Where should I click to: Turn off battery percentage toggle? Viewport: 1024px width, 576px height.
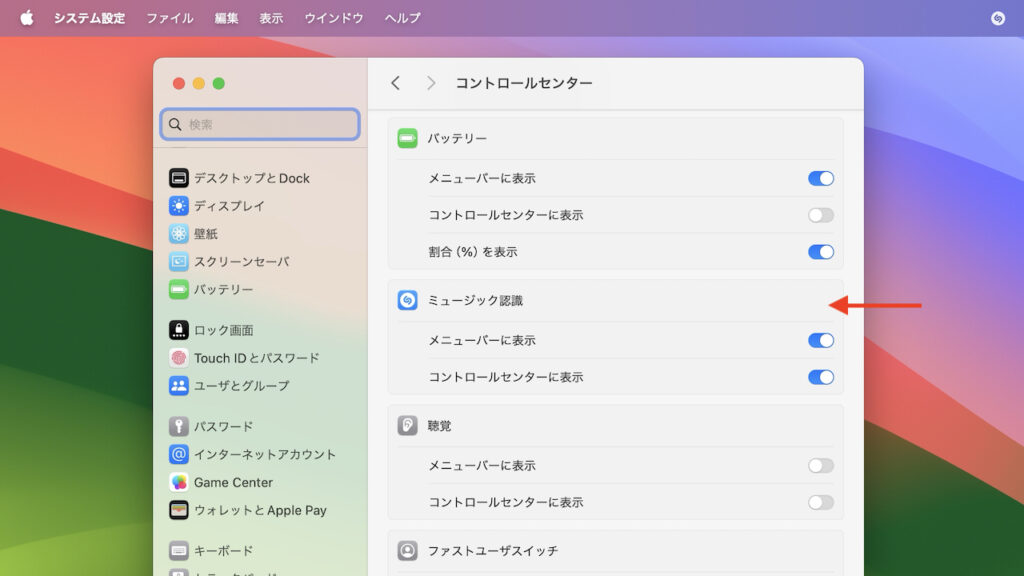pyautogui.click(x=820, y=252)
